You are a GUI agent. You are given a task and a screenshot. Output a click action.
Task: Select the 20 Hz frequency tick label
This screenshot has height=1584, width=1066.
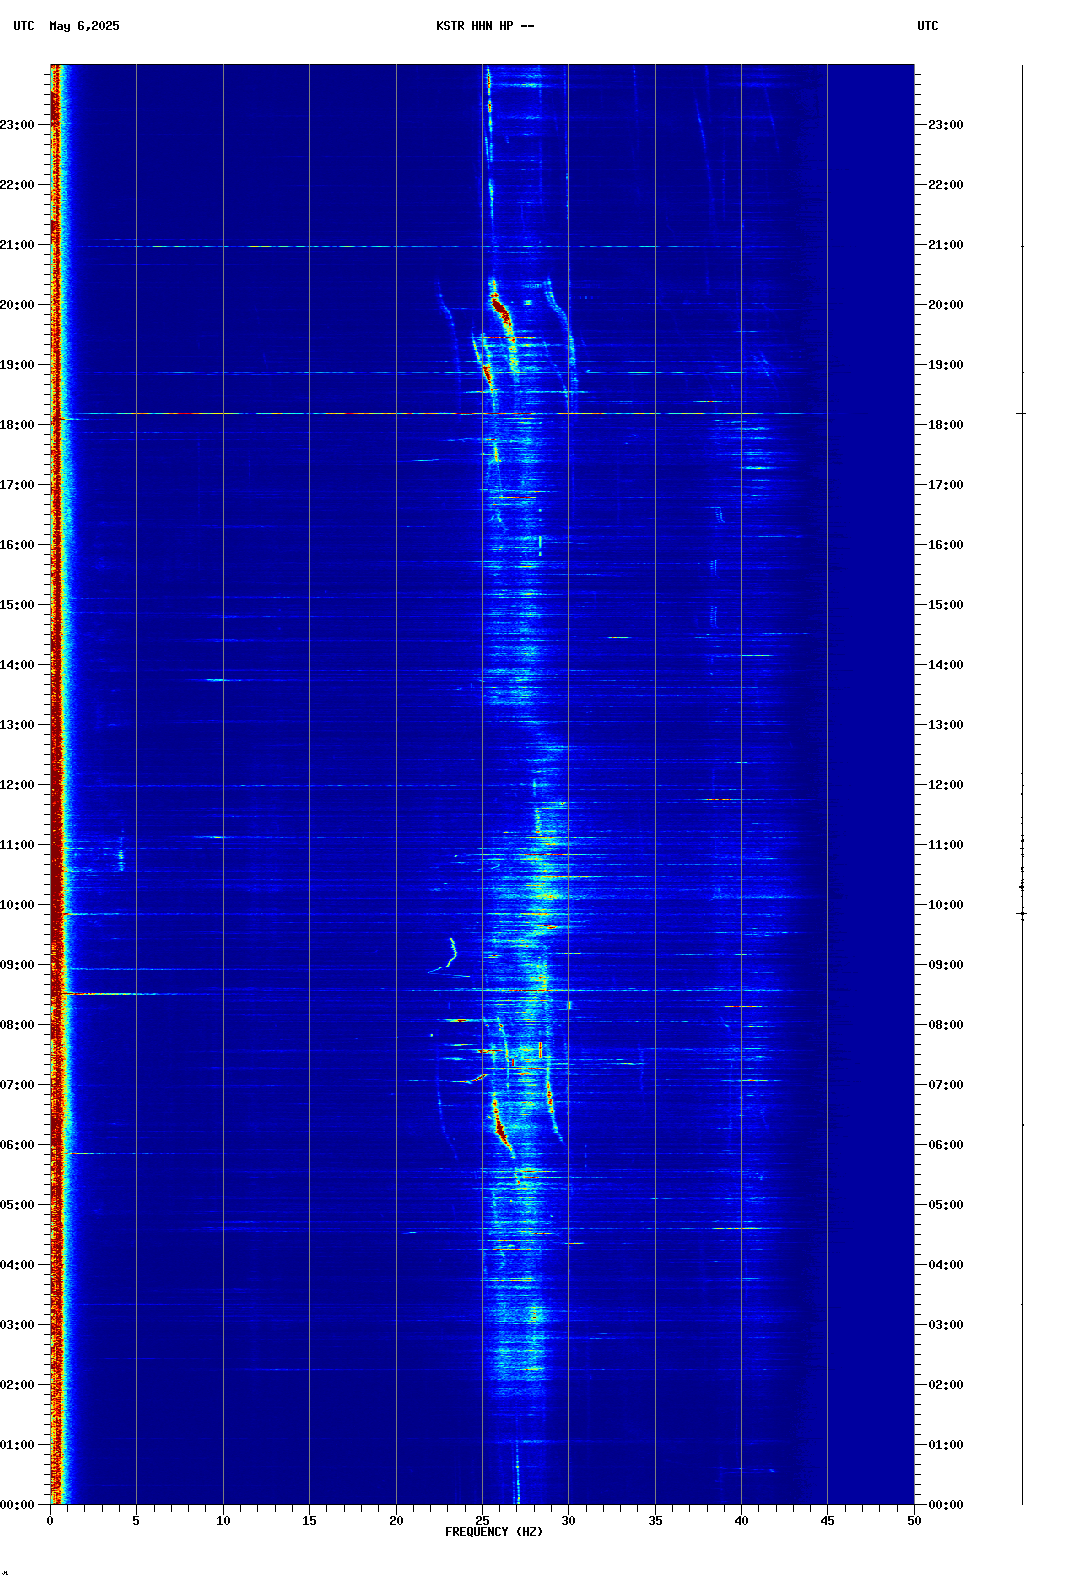click(x=396, y=1521)
